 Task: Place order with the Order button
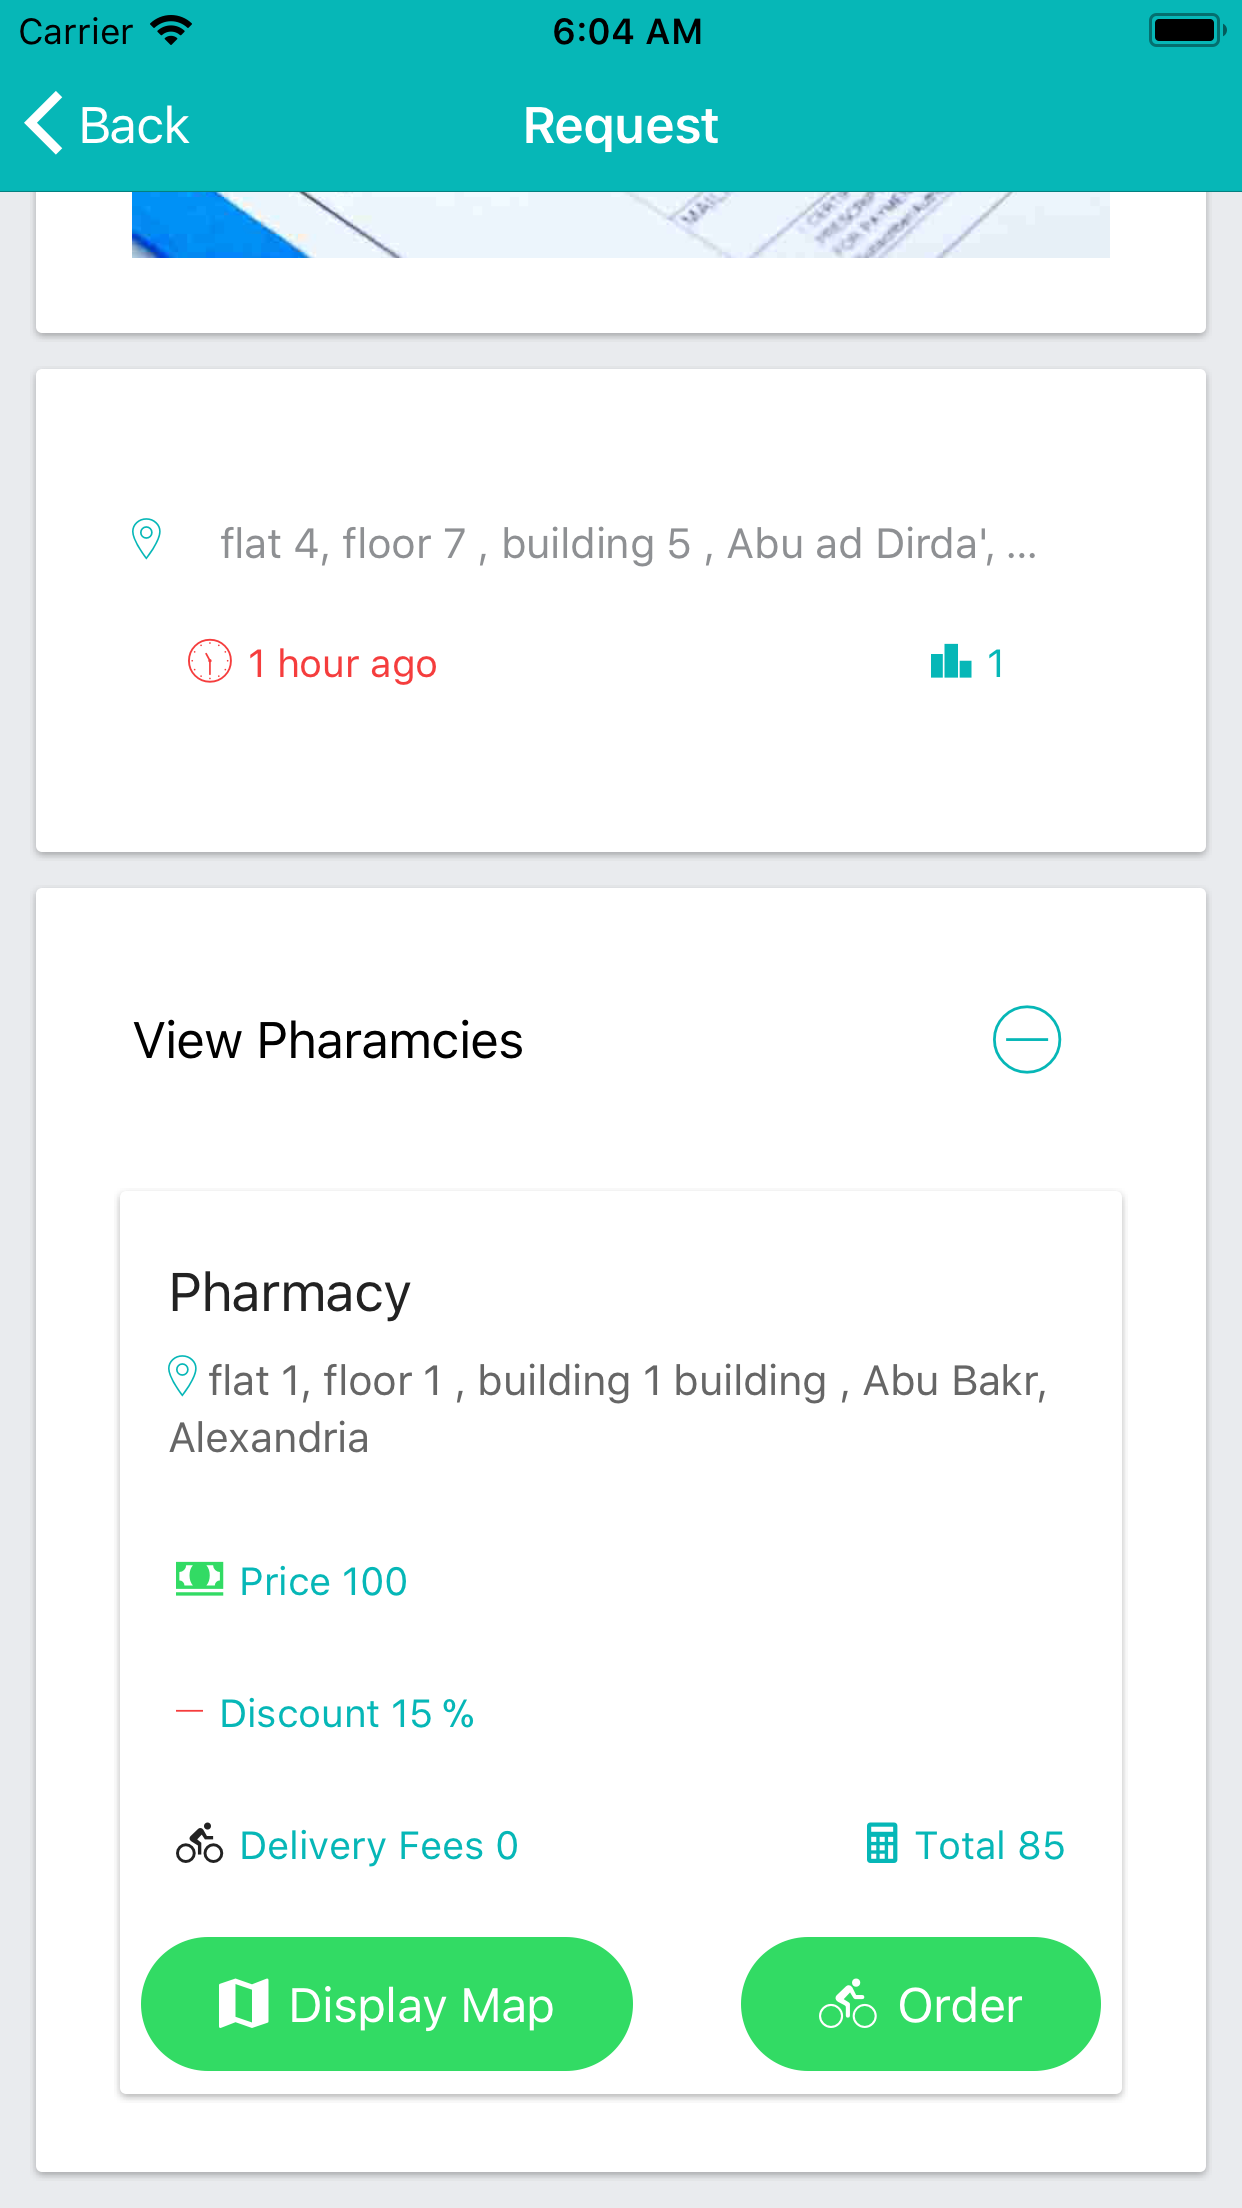coord(921,2004)
